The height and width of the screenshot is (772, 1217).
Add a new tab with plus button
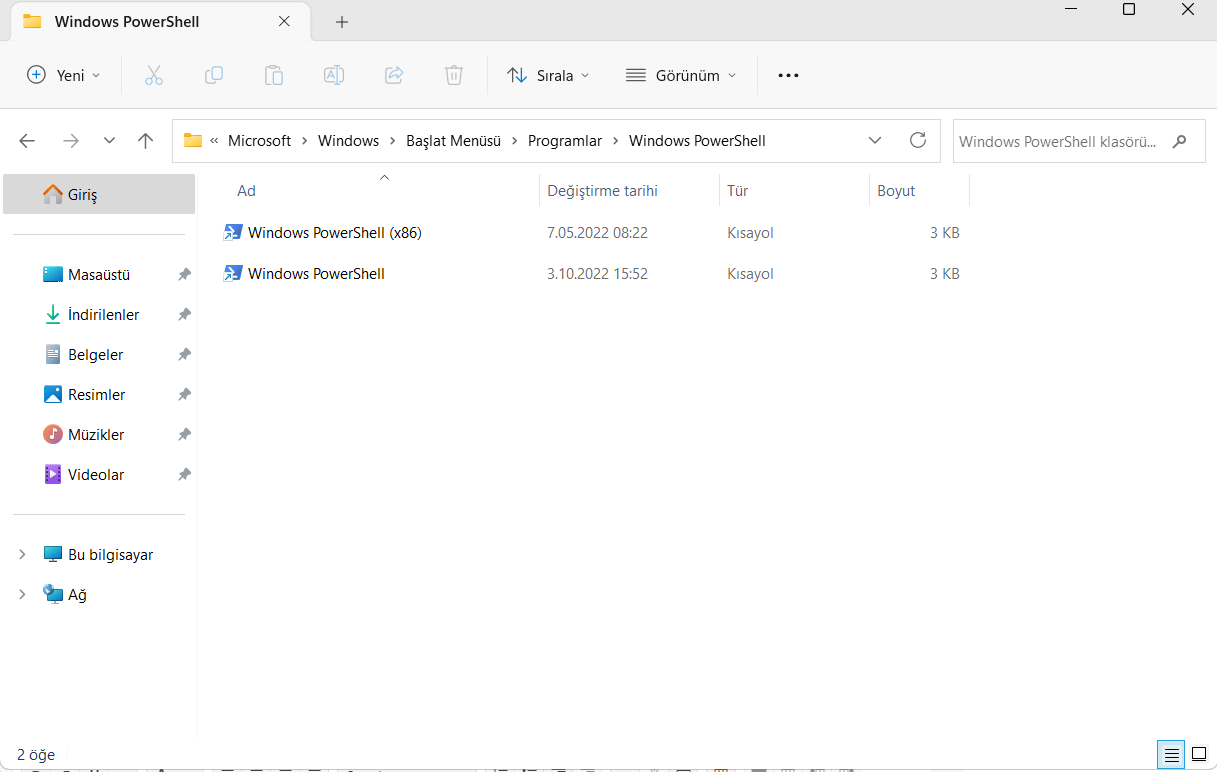[x=342, y=21]
